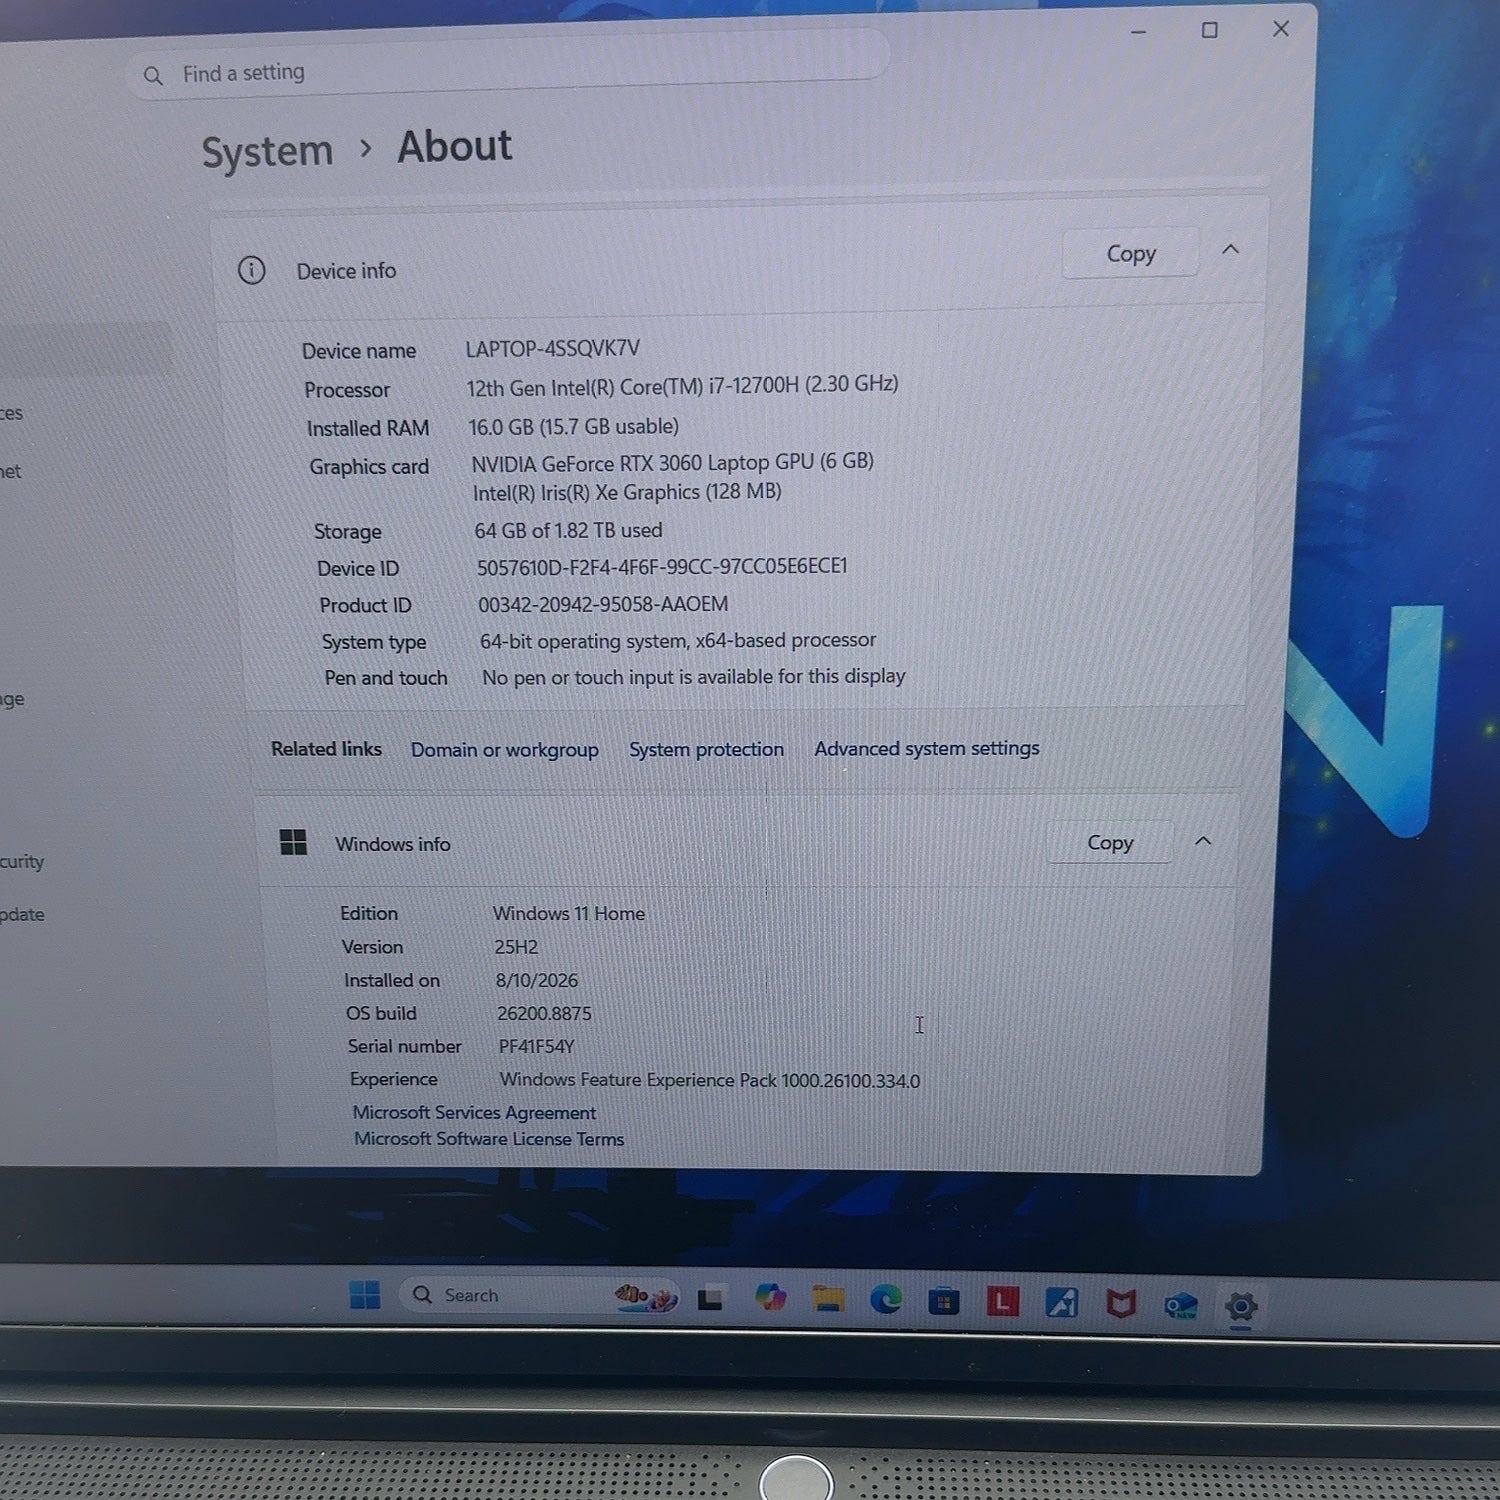Click the OS build value 26200.8875
The height and width of the screenshot is (1500, 1500).
pos(544,1013)
